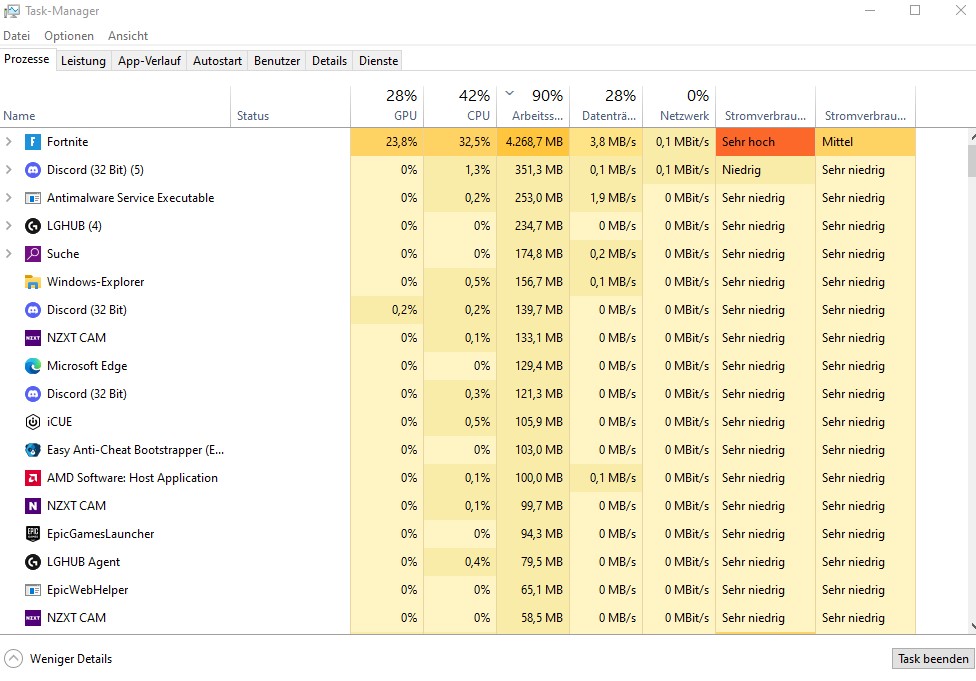Expand Antimalware Service Executable group
Viewport: 976px width, 681px height.
point(9,198)
